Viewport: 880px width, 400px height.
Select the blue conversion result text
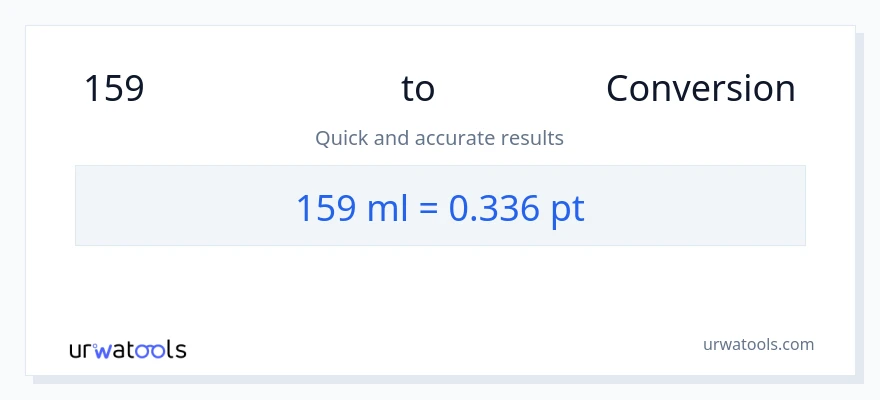click(439, 207)
